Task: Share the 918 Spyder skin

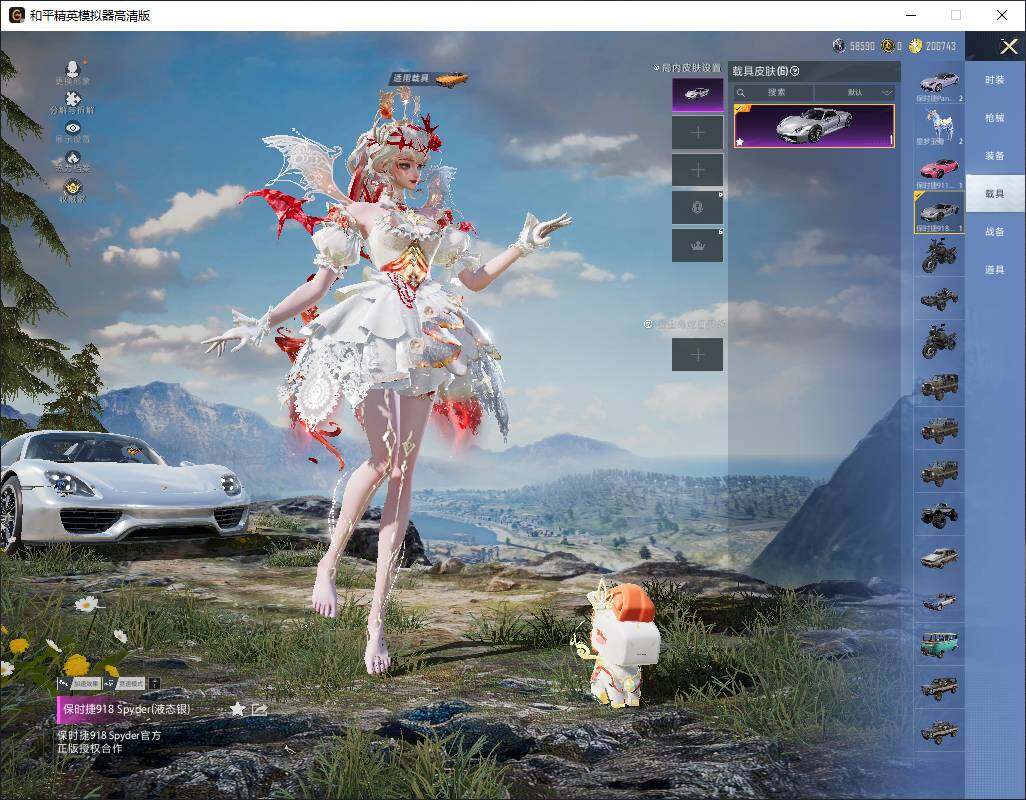Action: point(259,709)
